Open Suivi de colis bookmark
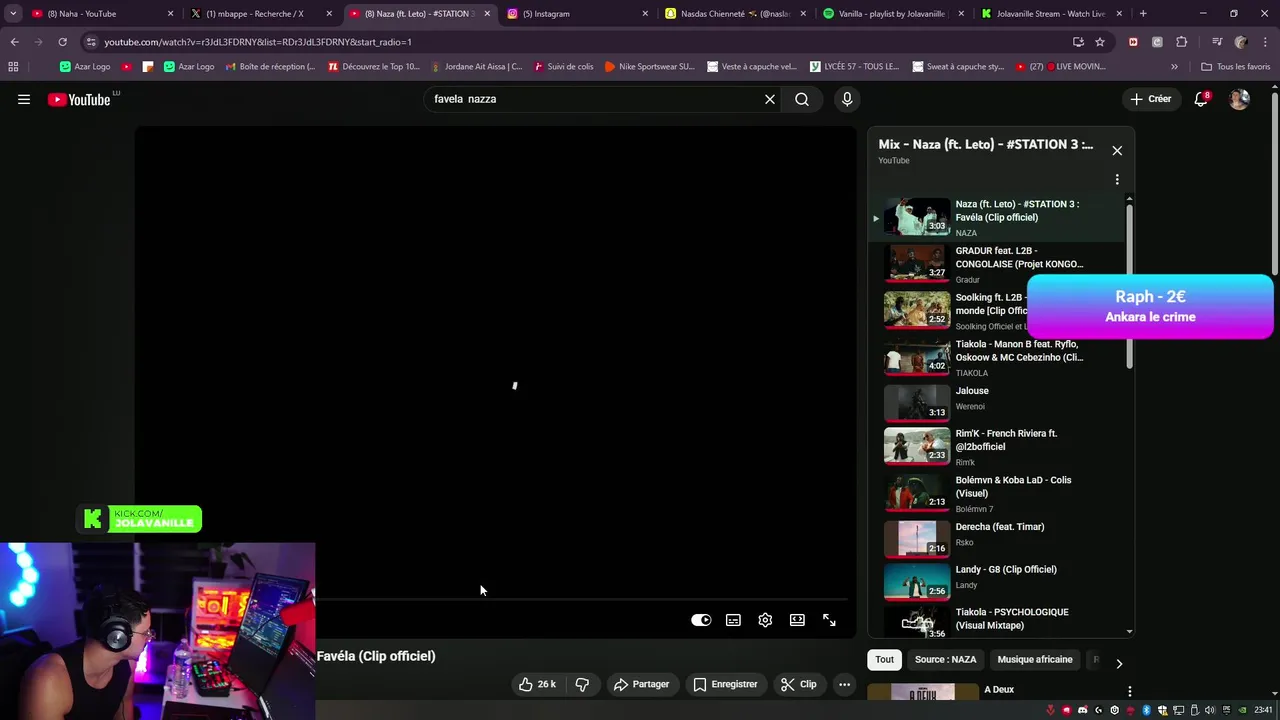 click(x=564, y=67)
